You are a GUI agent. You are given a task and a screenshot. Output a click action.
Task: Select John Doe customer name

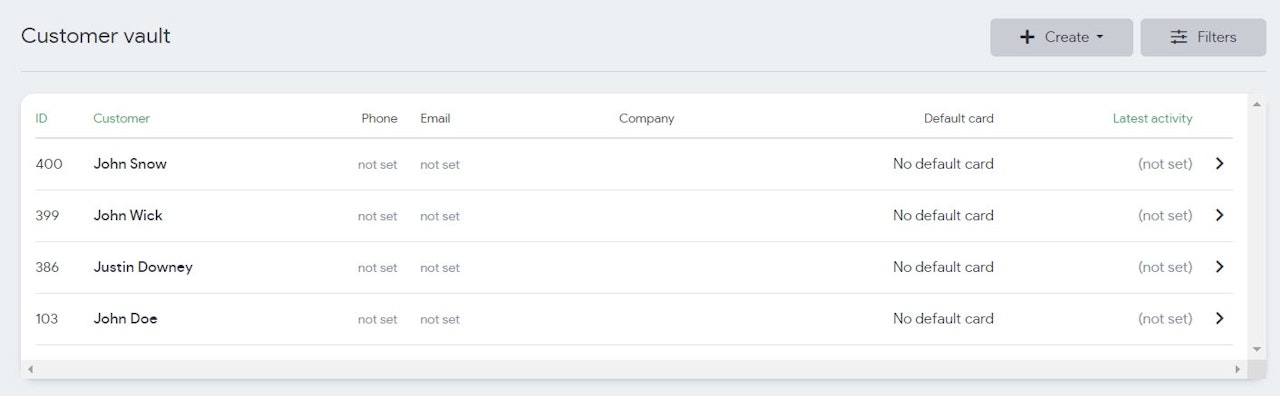(125, 319)
